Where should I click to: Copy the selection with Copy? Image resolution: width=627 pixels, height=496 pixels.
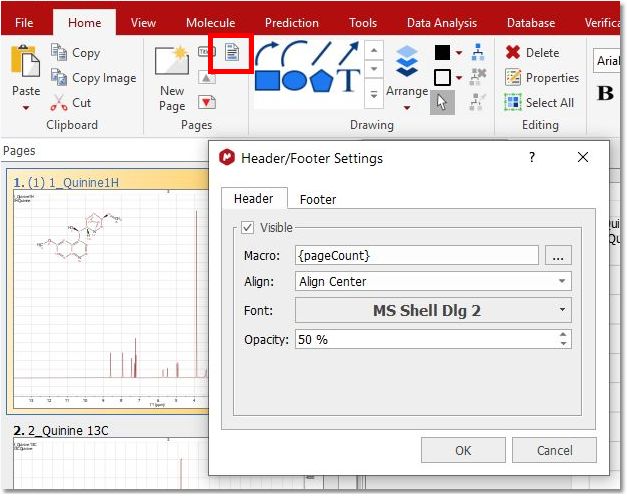[76, 53]
